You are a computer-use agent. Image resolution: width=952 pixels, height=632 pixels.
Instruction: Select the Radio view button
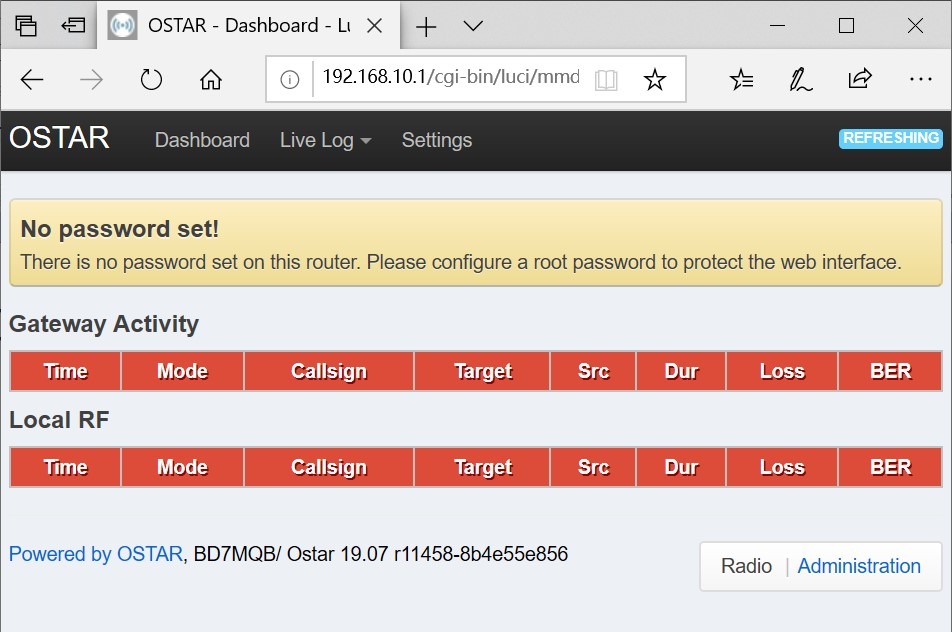746,566
